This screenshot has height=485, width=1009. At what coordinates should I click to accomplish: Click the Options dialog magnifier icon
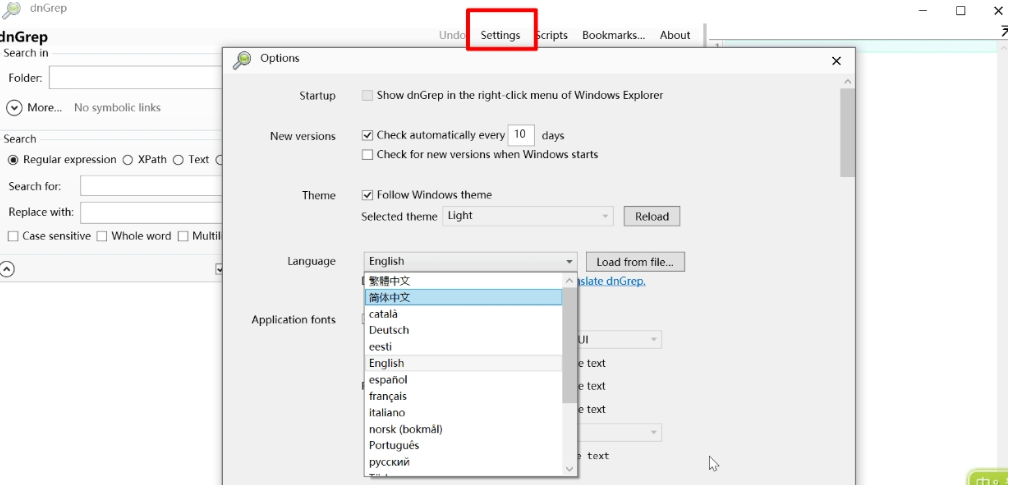pos(242,59)
